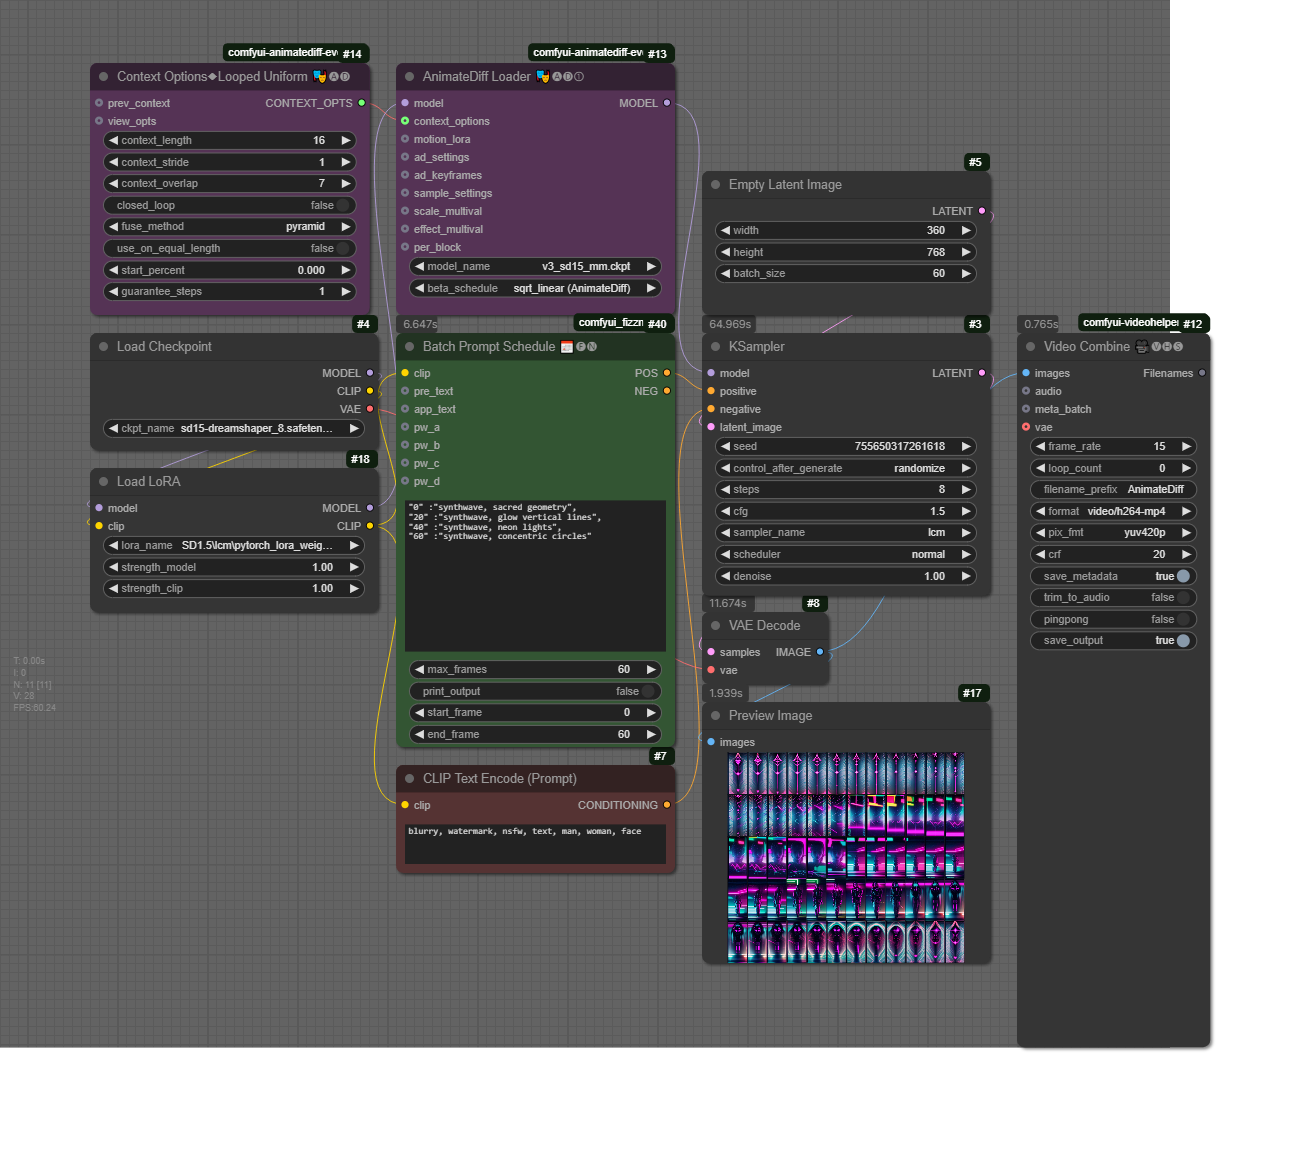1300x1164 pixels.
Task: Click the LATENT output port of Empty Latent Image
Action: 982,211
